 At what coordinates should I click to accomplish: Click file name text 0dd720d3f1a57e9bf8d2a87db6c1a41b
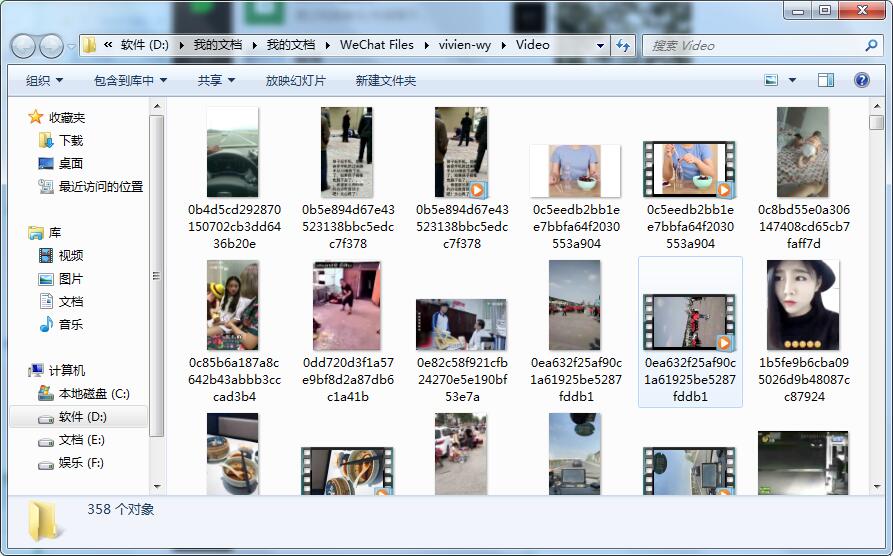[348, 379]
